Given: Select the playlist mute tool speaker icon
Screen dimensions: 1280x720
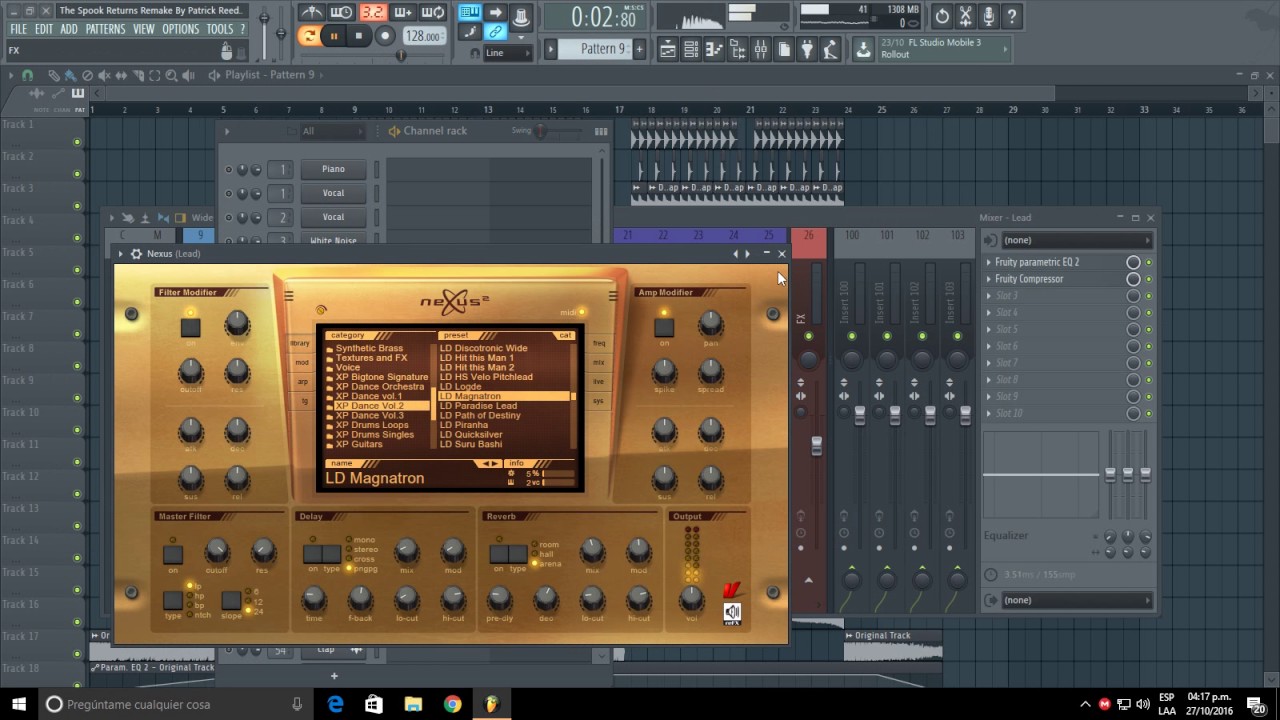Looking at the screenshot, I should 104,75.
